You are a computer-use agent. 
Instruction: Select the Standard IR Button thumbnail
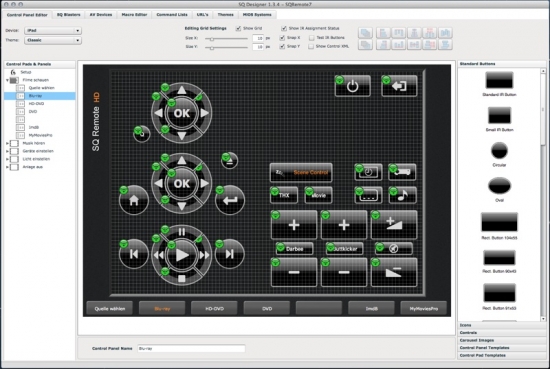[499, 80]
